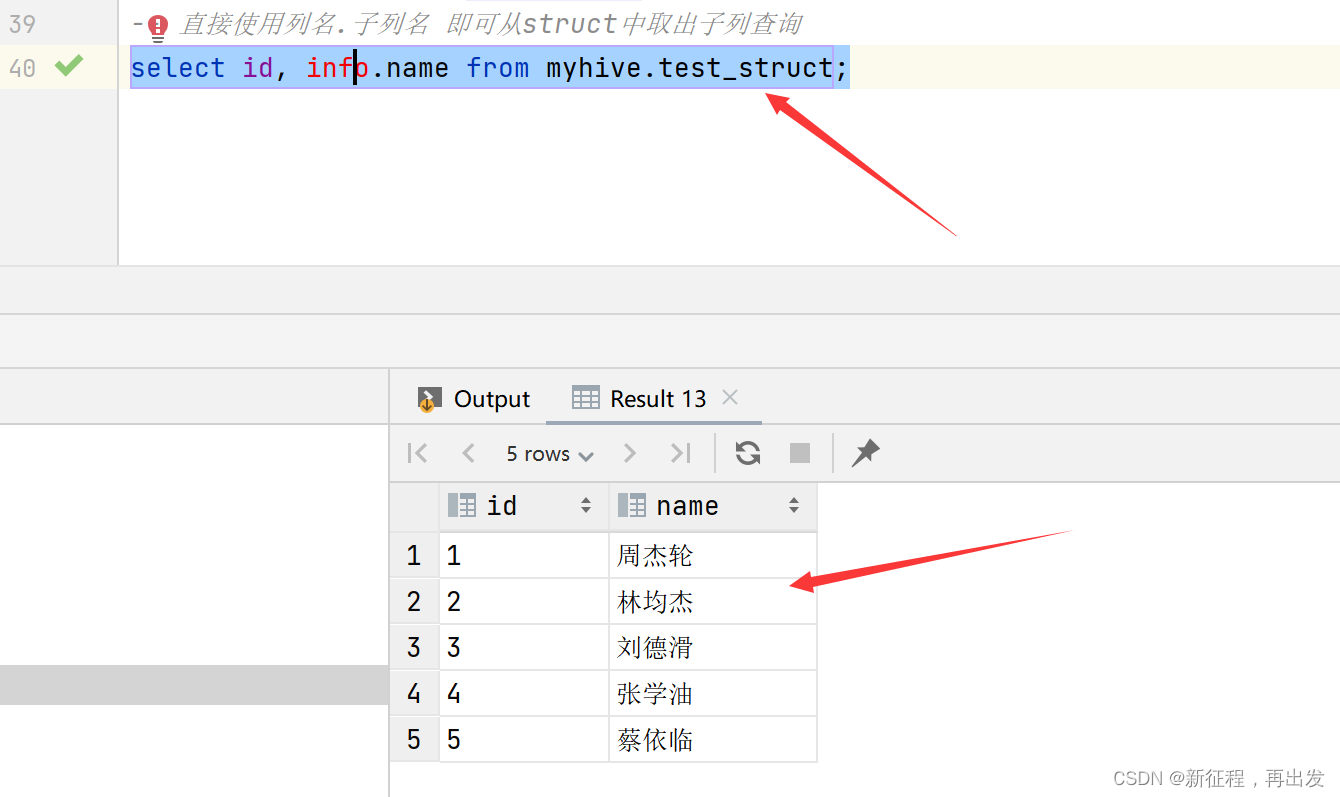Click the id cell in the 蔡依临 row

pyautogui.click(x=524, y=739)
